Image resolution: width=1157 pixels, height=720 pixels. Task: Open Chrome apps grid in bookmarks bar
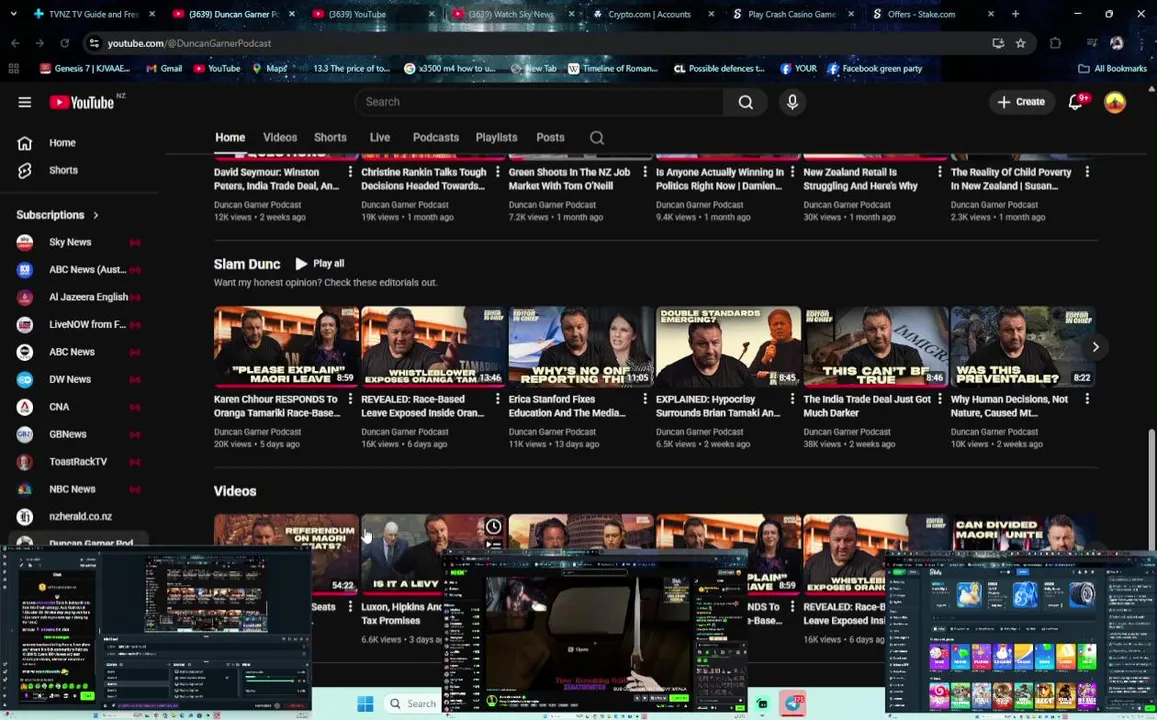point(13,69)
